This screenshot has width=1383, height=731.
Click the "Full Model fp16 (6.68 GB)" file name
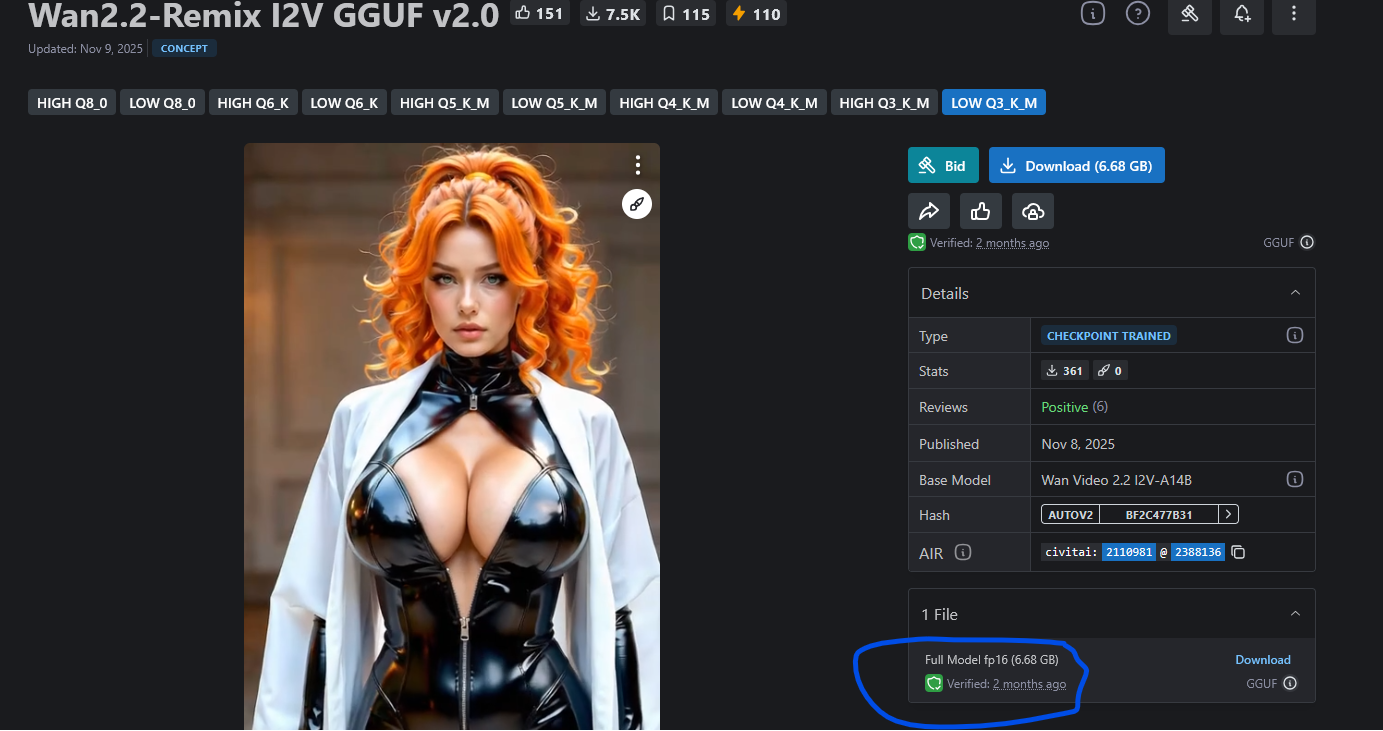coord(992,660)
